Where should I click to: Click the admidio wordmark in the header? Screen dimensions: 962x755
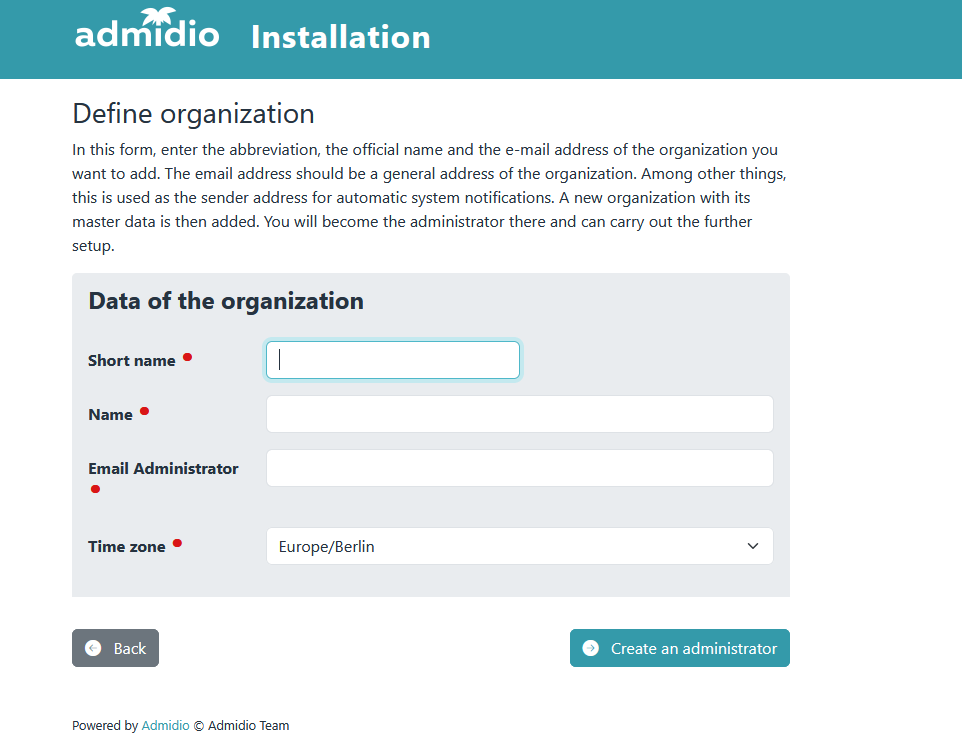[147, 35]
